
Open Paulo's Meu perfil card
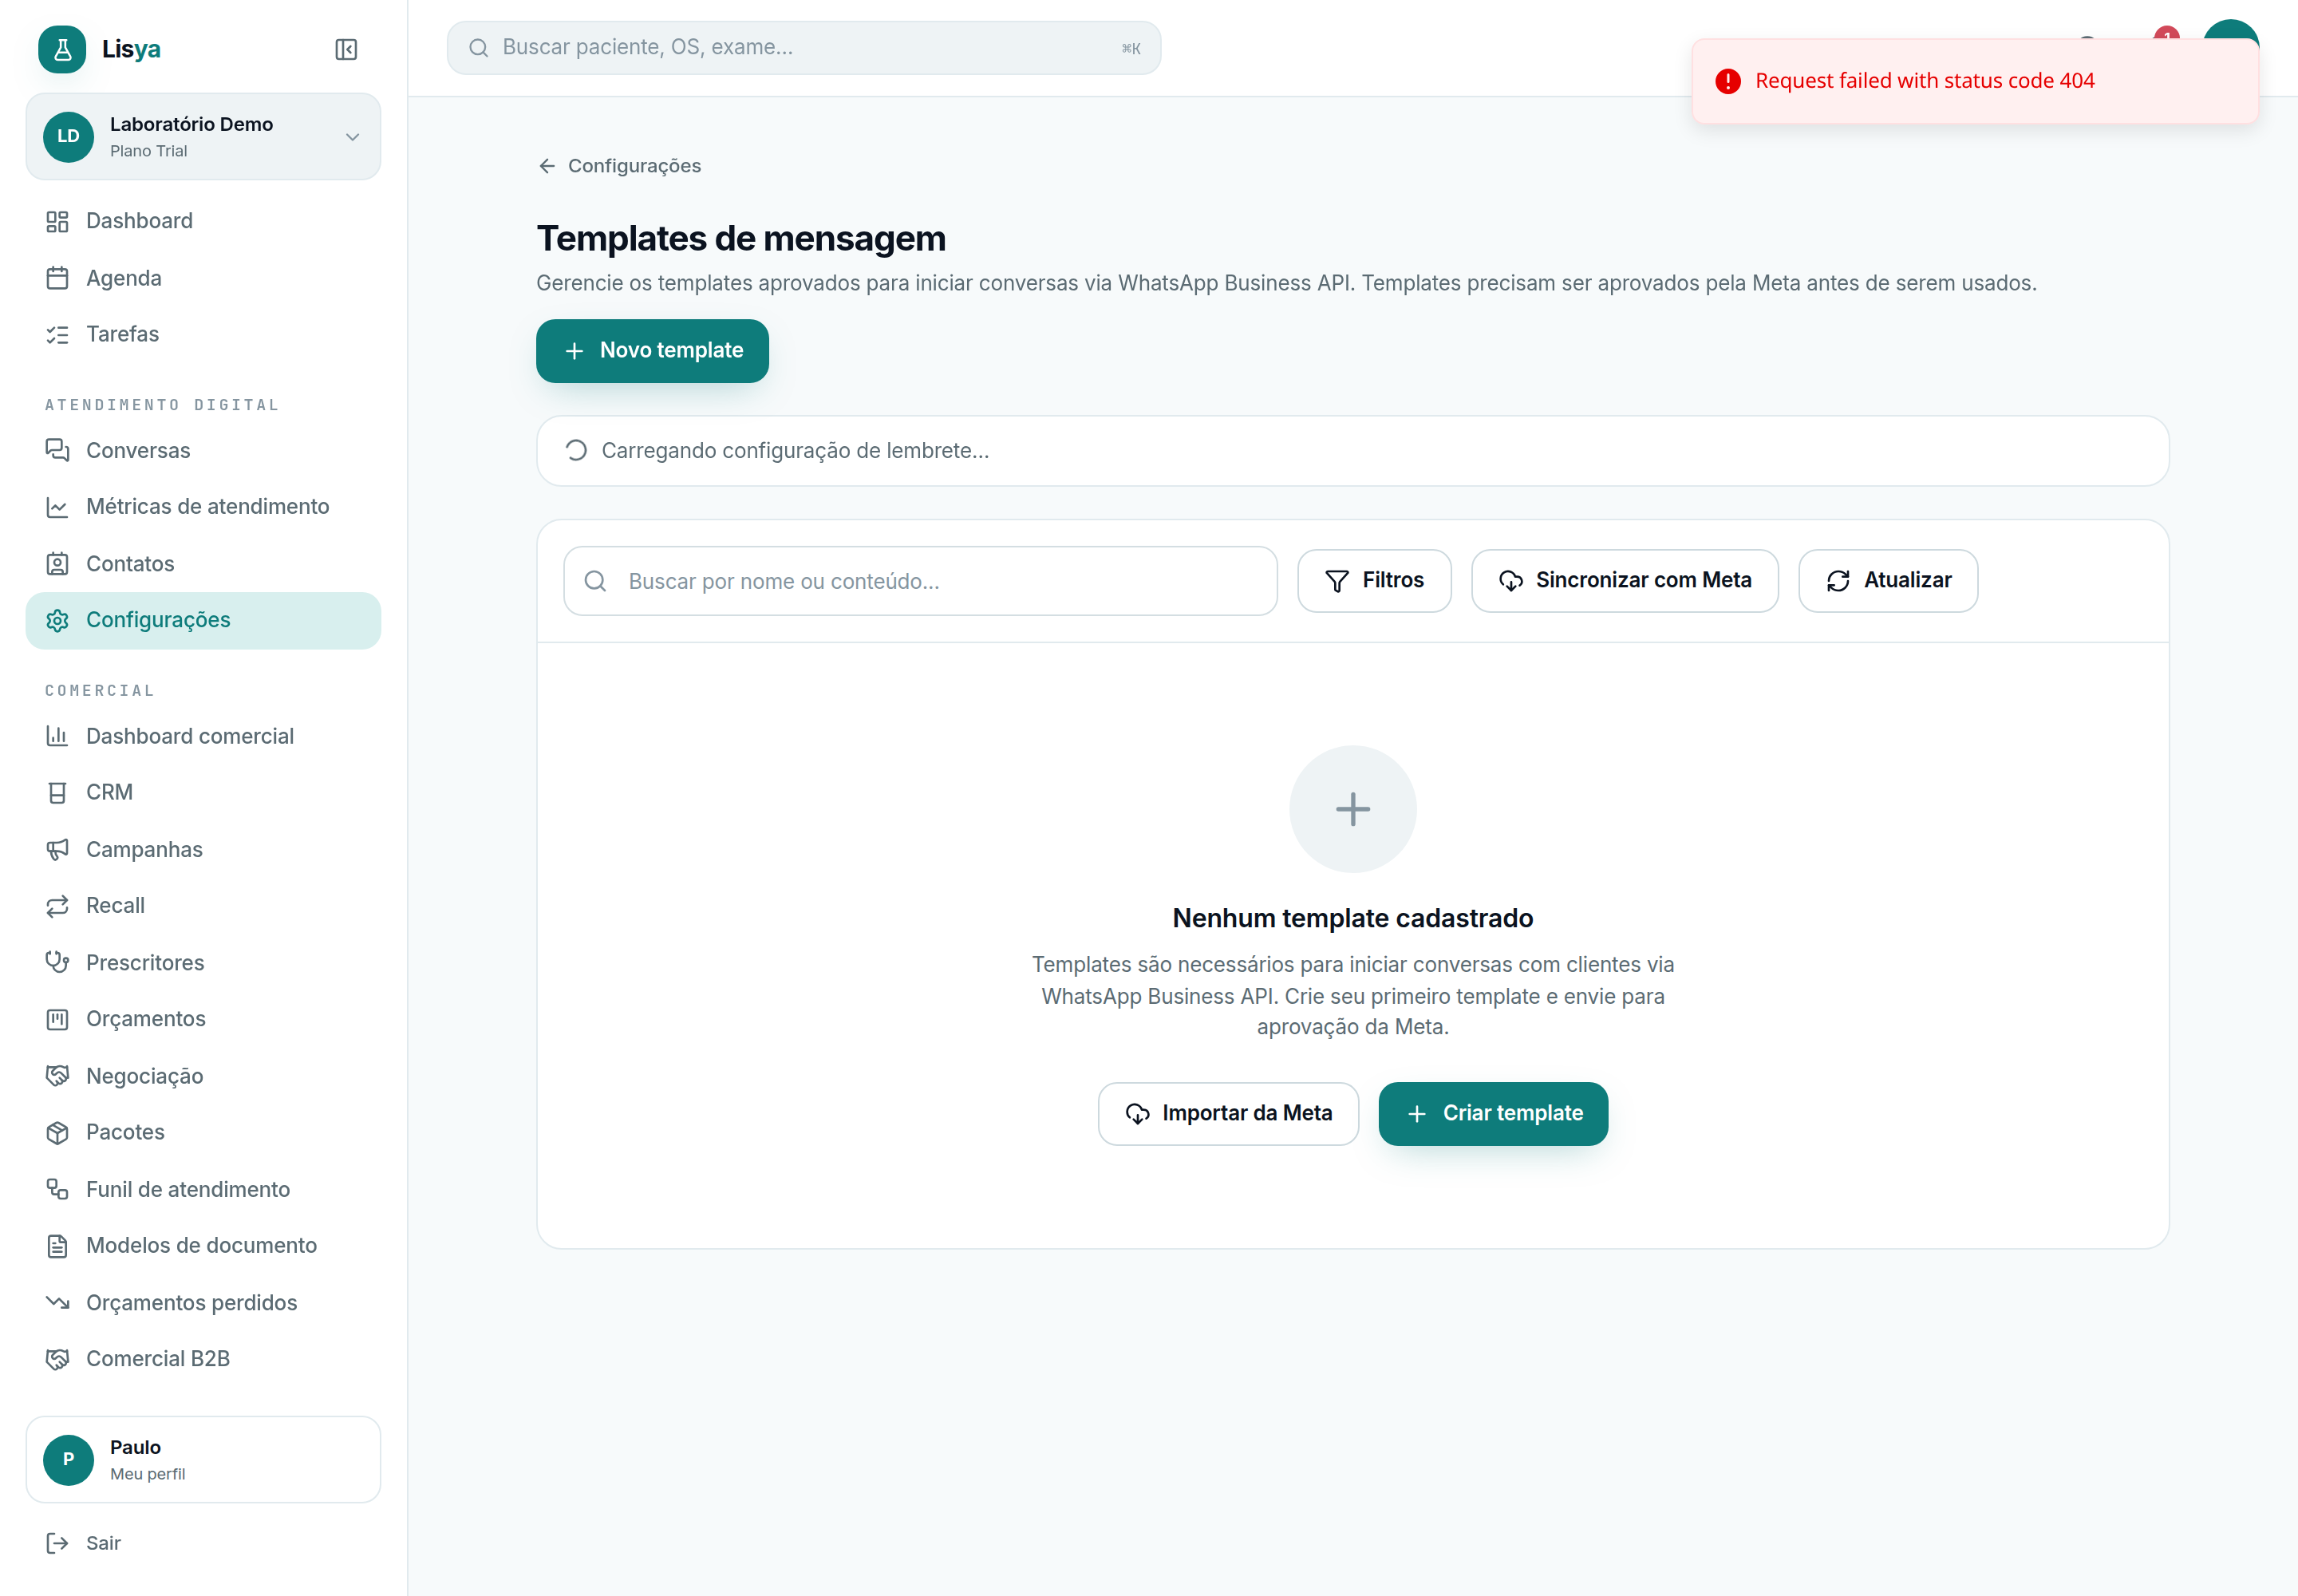pos(203,1459)
